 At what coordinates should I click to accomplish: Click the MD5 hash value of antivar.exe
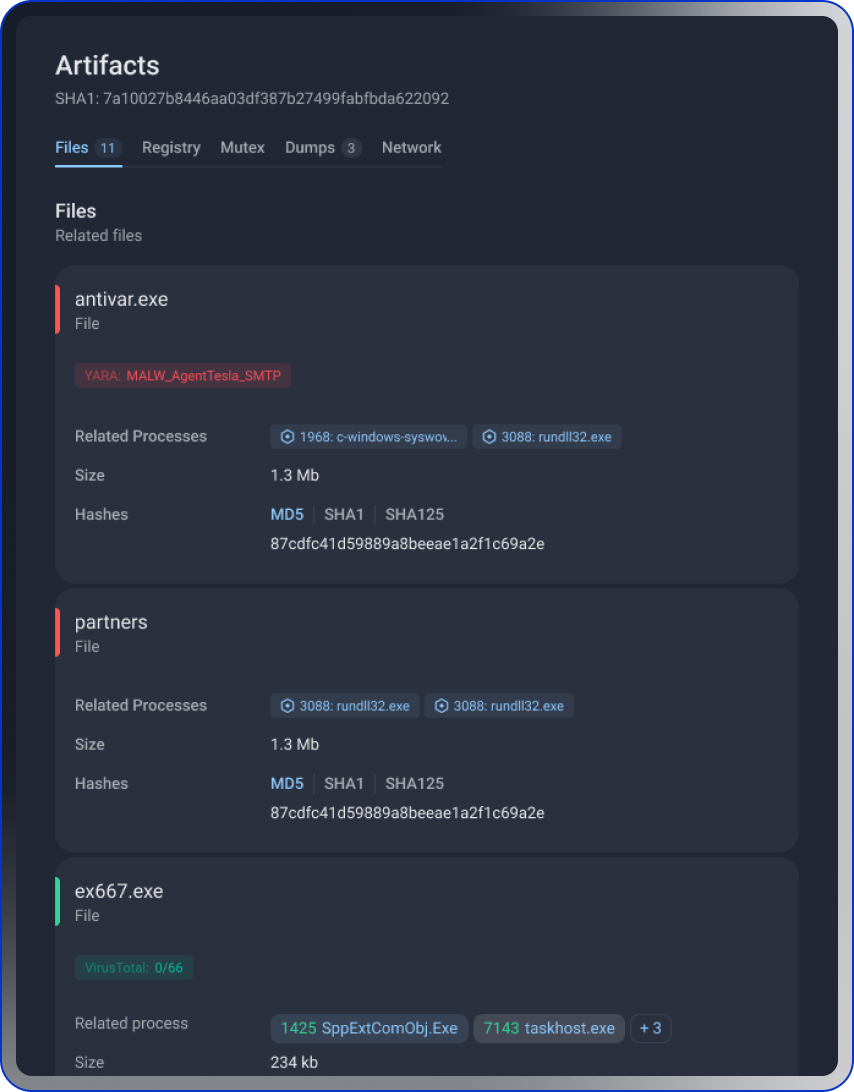407,543
